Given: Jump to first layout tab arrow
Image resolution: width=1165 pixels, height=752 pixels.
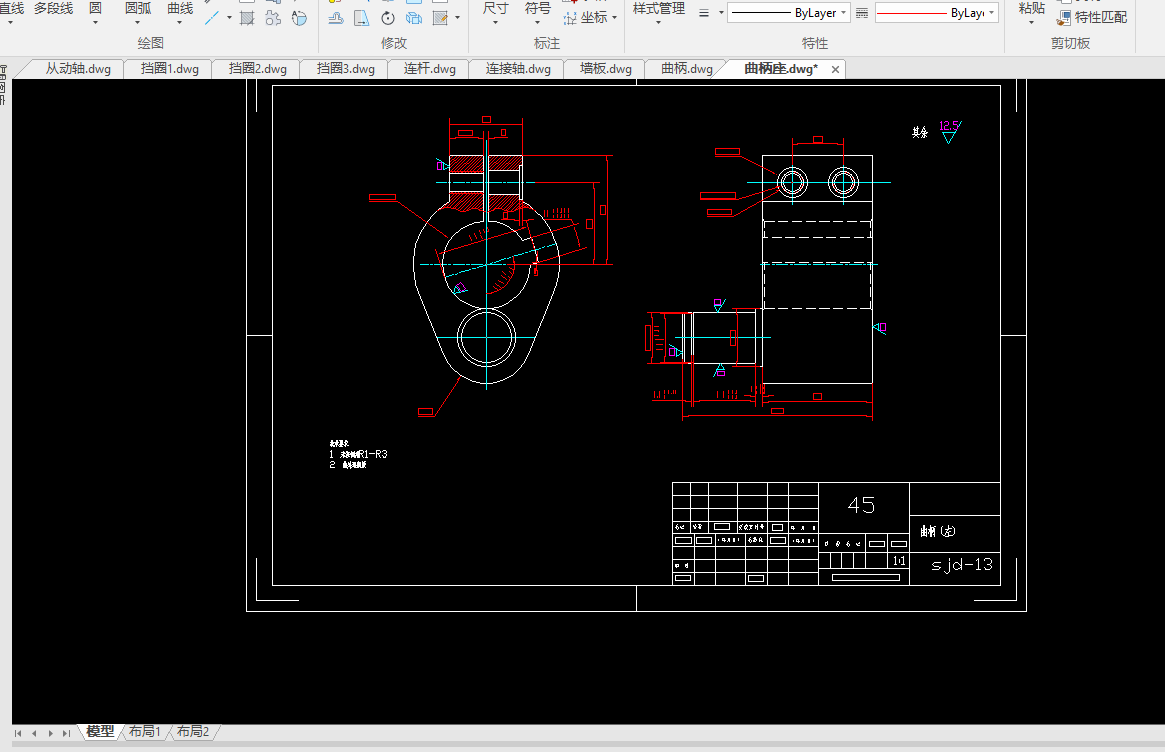Looking at the screenshot, I should click(18, 733).
